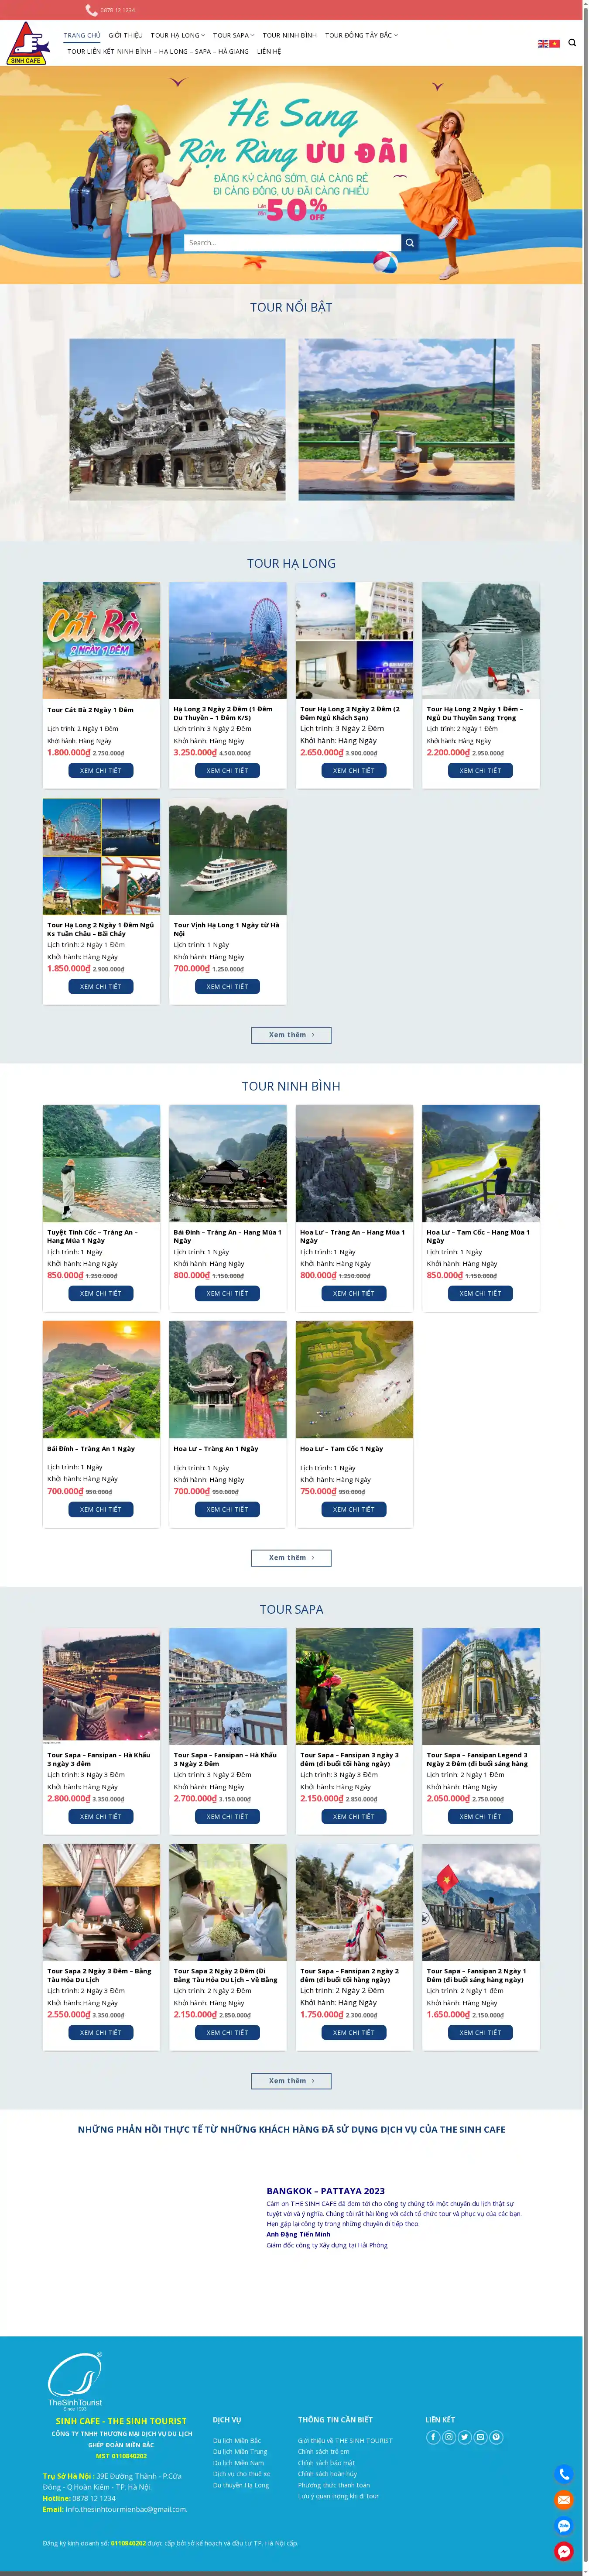Switch language using the flag icons
The image size is (589, 2576).
pyautogui.click(x=549, y=43)
